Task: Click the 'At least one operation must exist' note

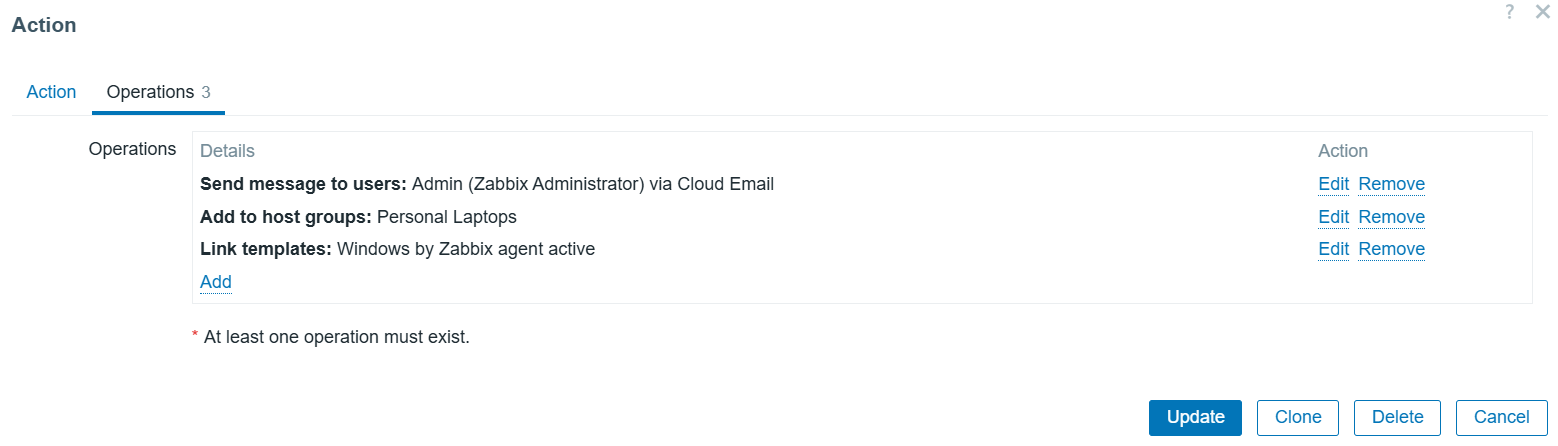Action: [336, 337]
